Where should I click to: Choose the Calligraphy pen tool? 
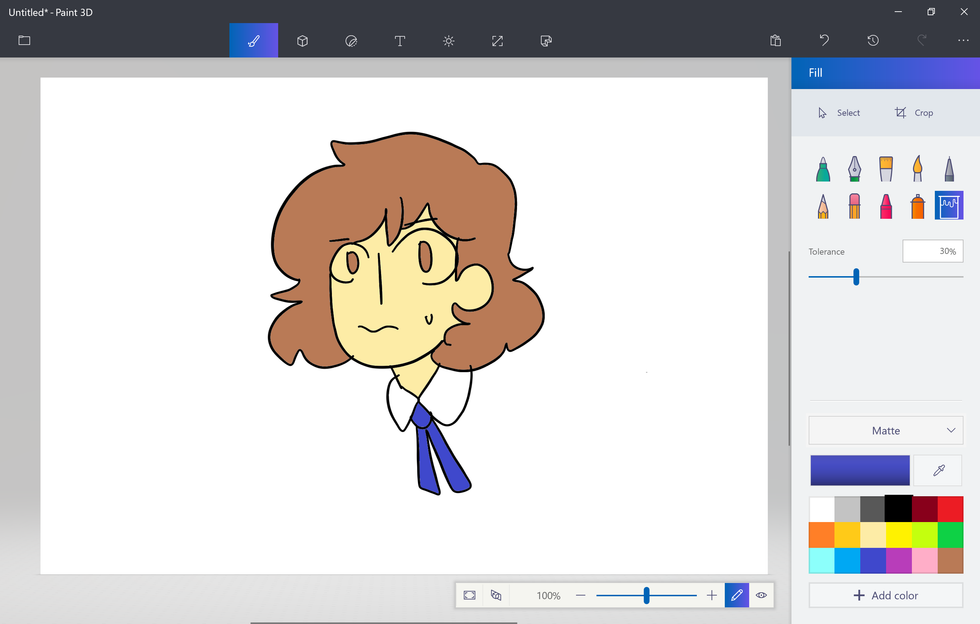pyautogui.click(x=854, y=168)
